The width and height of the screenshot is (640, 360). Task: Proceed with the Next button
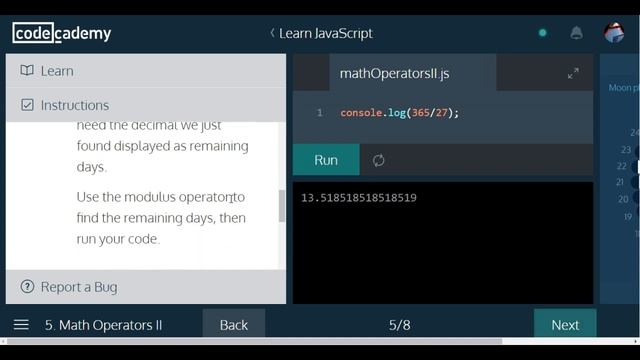(x=565, y=324)
